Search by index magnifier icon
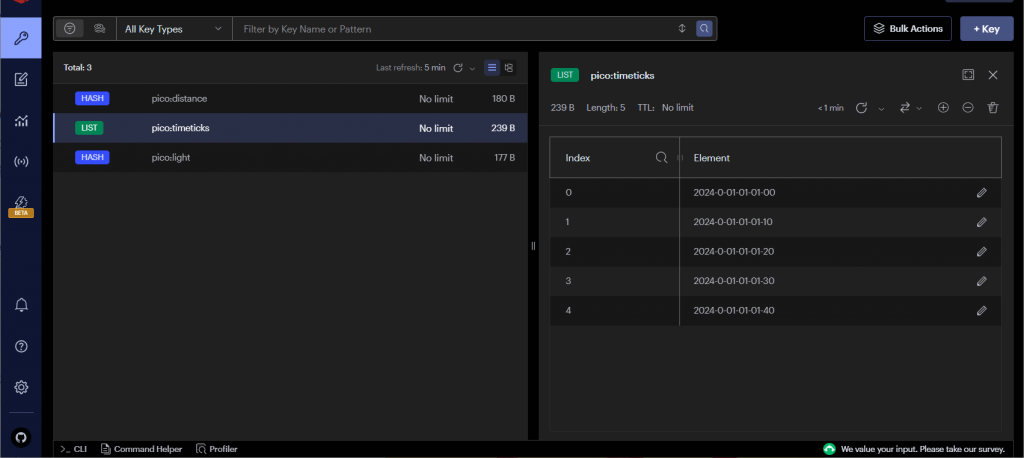The image size is (1024, 458). click(x=662, y=157)
